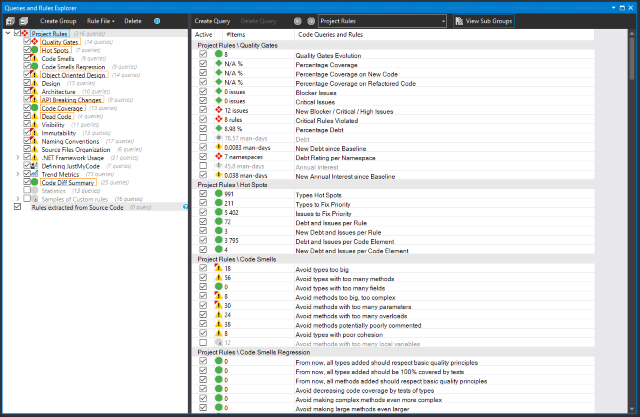Click the green diamond icon on Percentage Debt row
The height and width of the screenshot is (417, 640).
[219, 129]
